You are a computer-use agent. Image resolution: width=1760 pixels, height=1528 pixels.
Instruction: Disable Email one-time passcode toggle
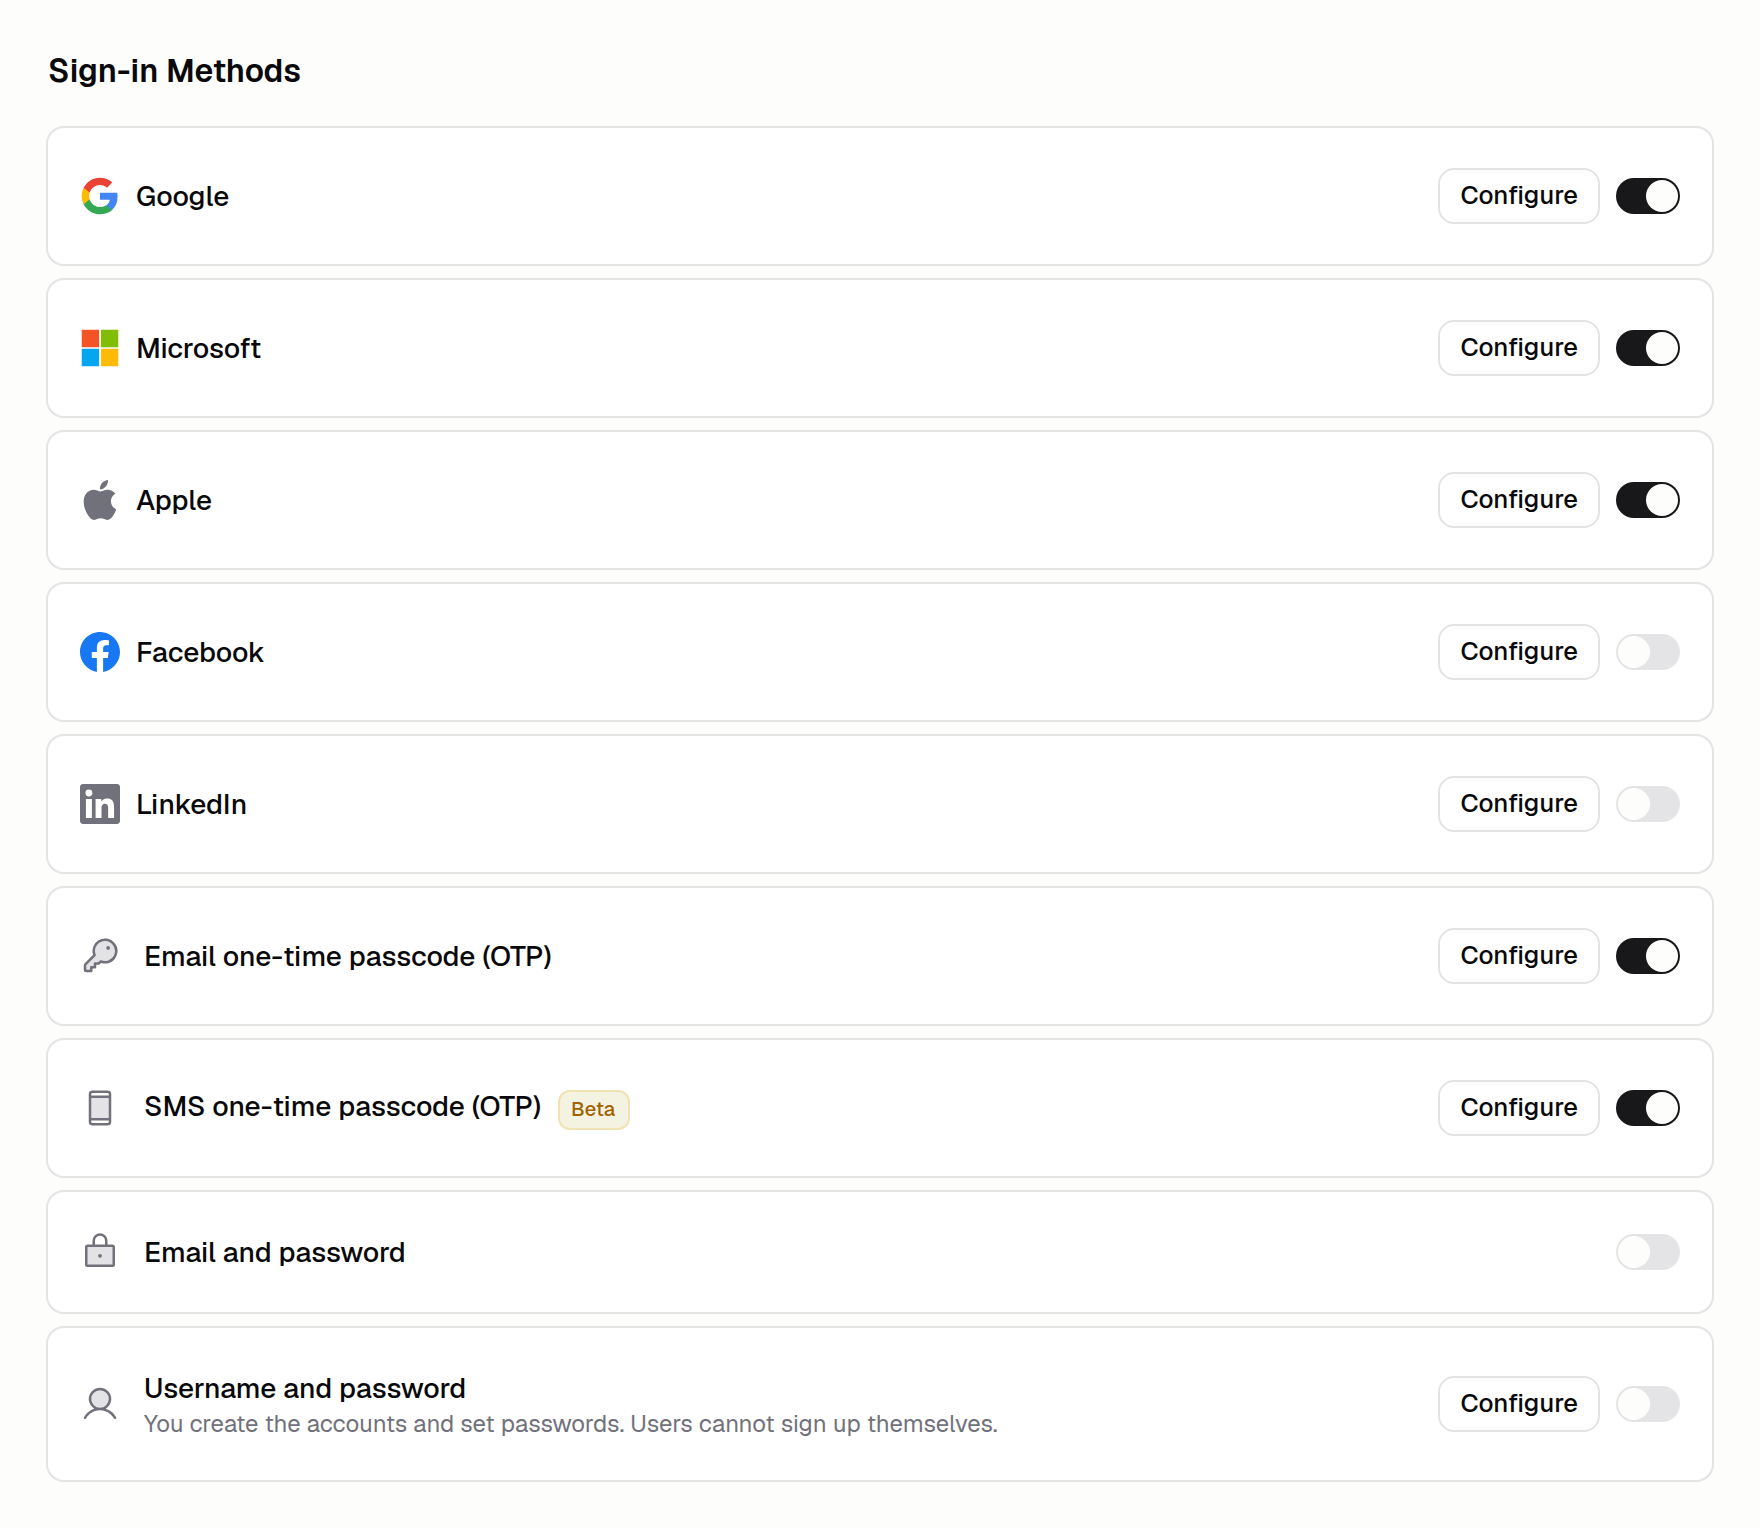click(x=1648, y=956)
